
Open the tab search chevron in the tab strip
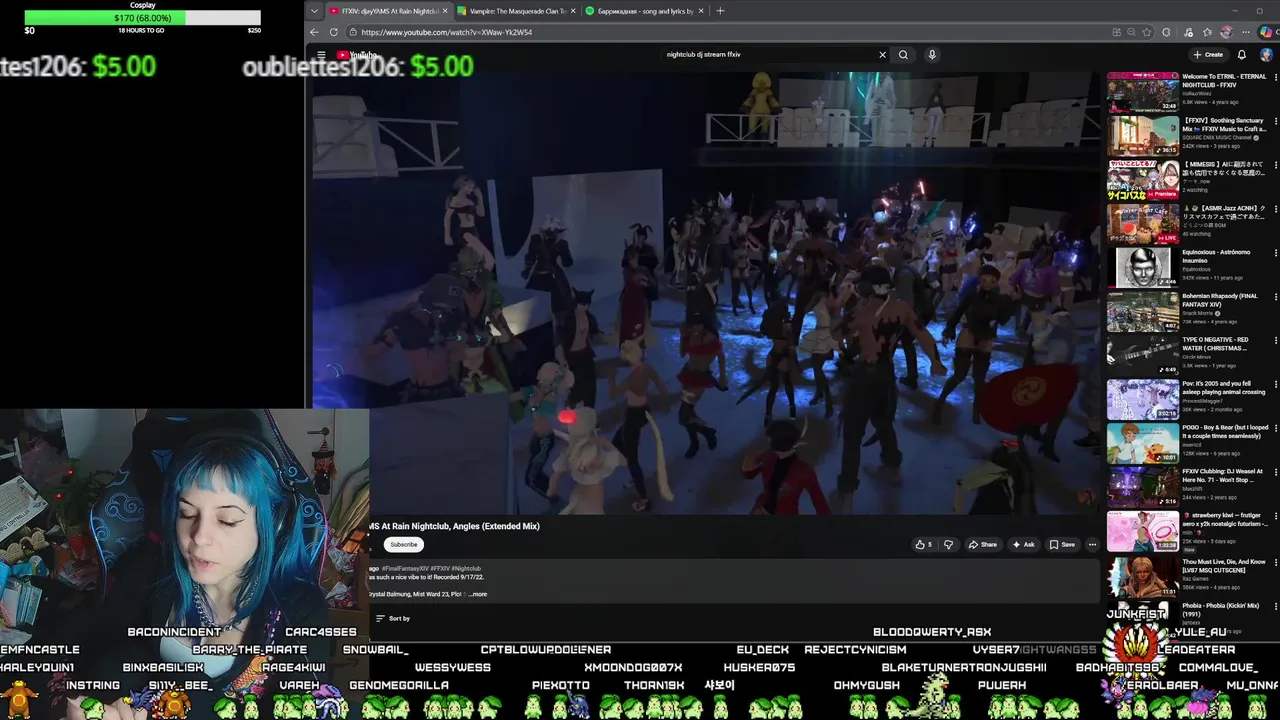(314, 11)
